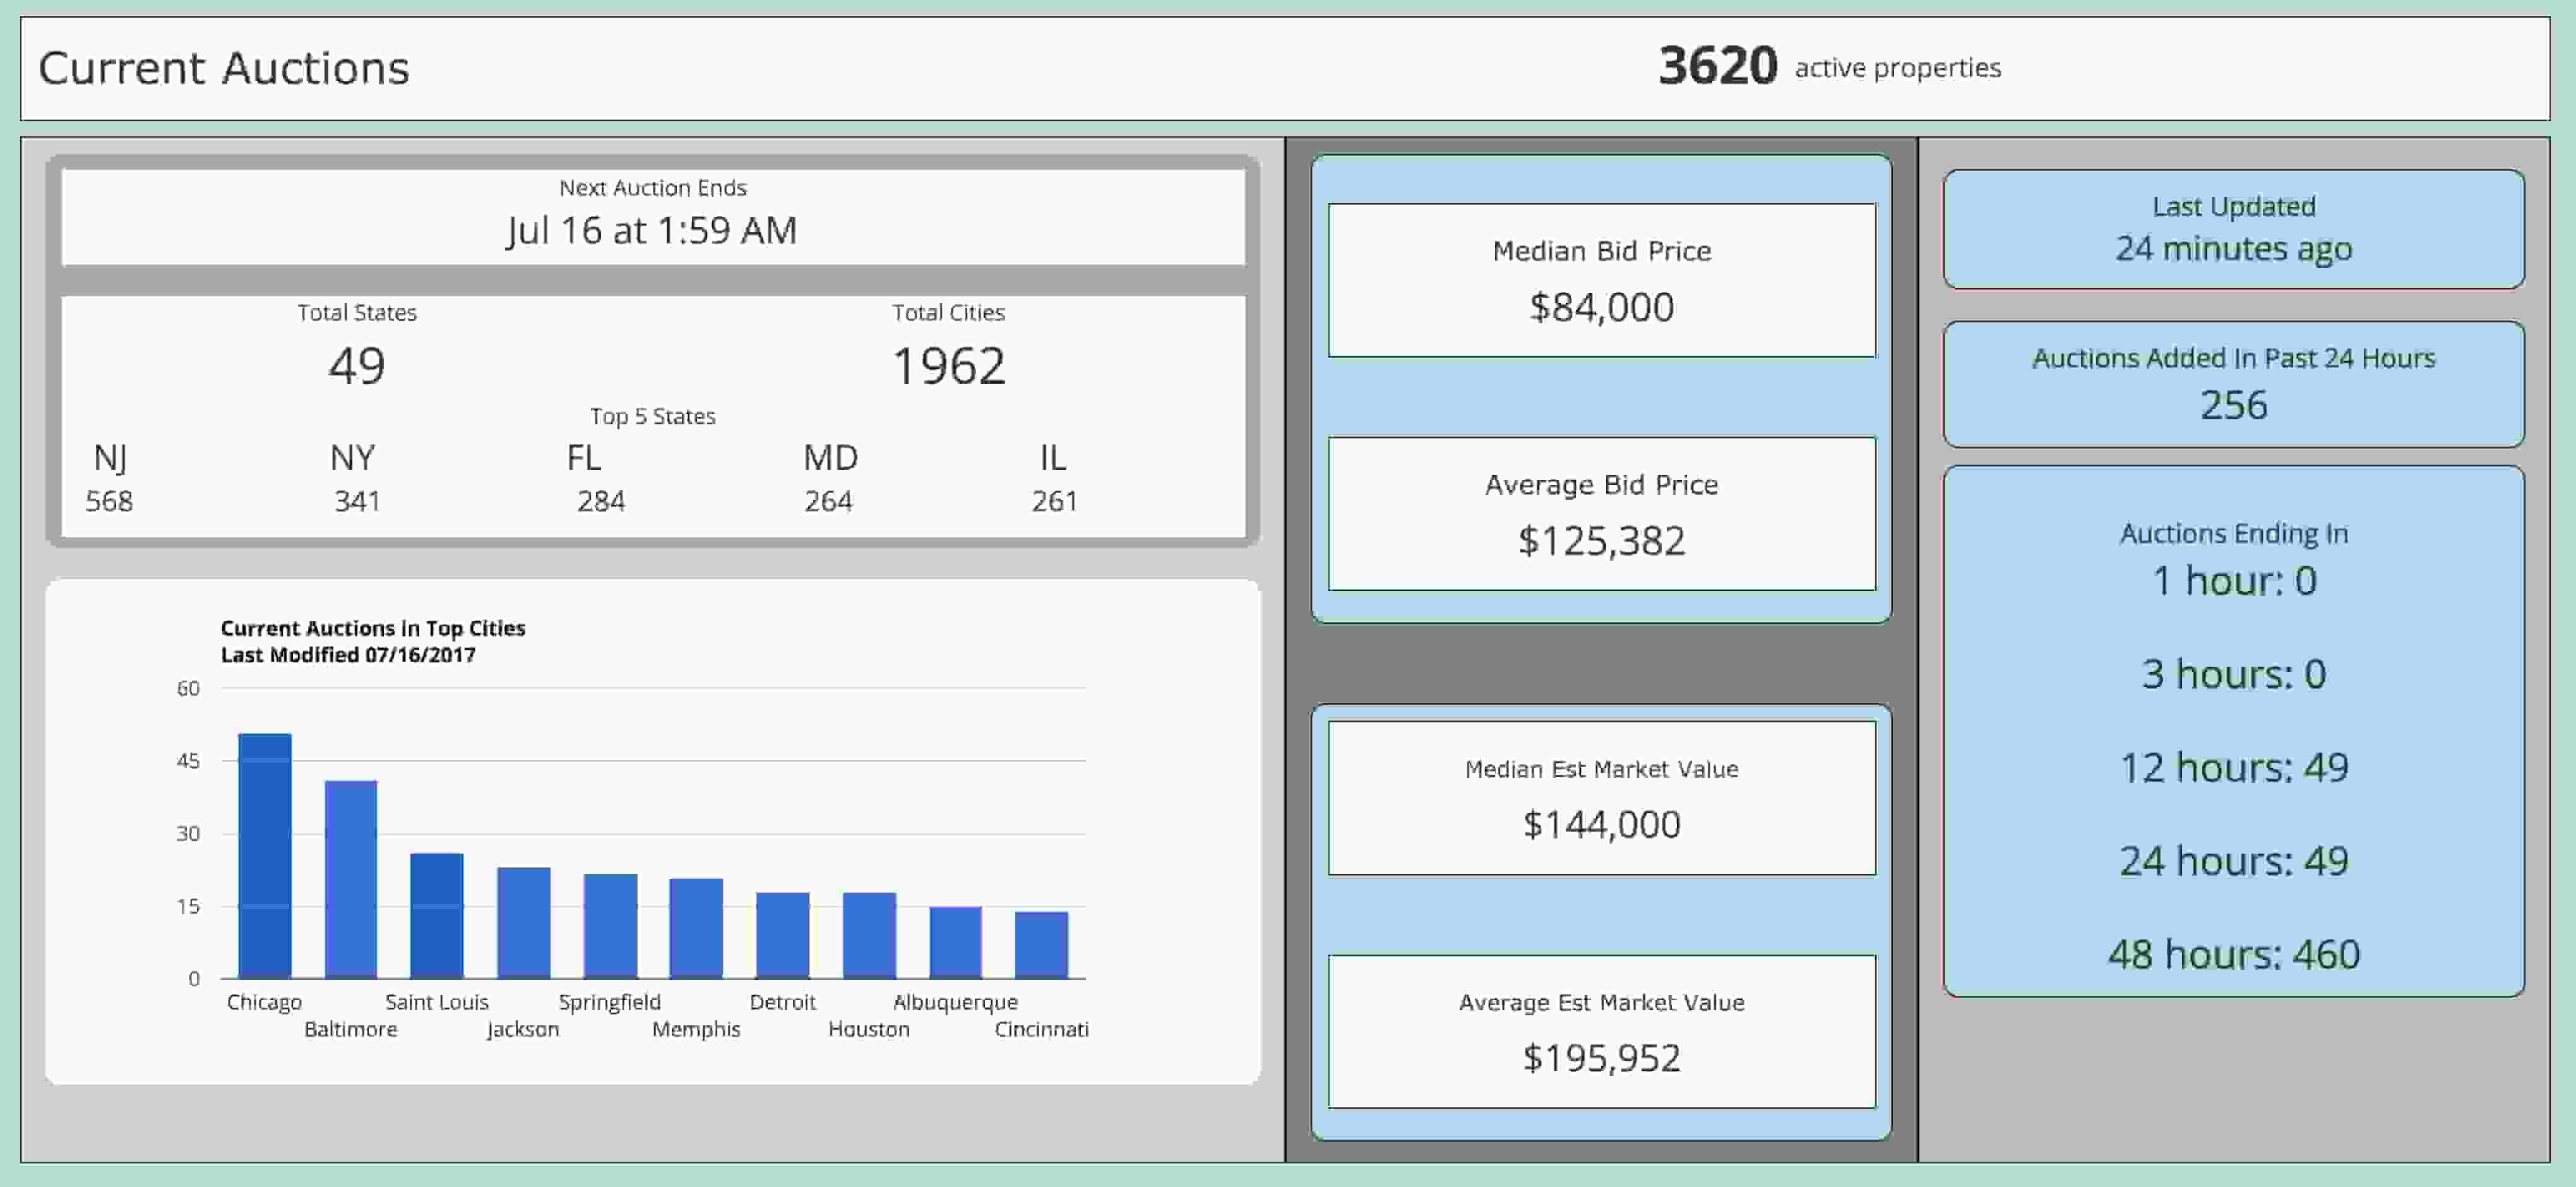Select the "Jul 16 at 1:59 AM" text

(x=652, y=231)
